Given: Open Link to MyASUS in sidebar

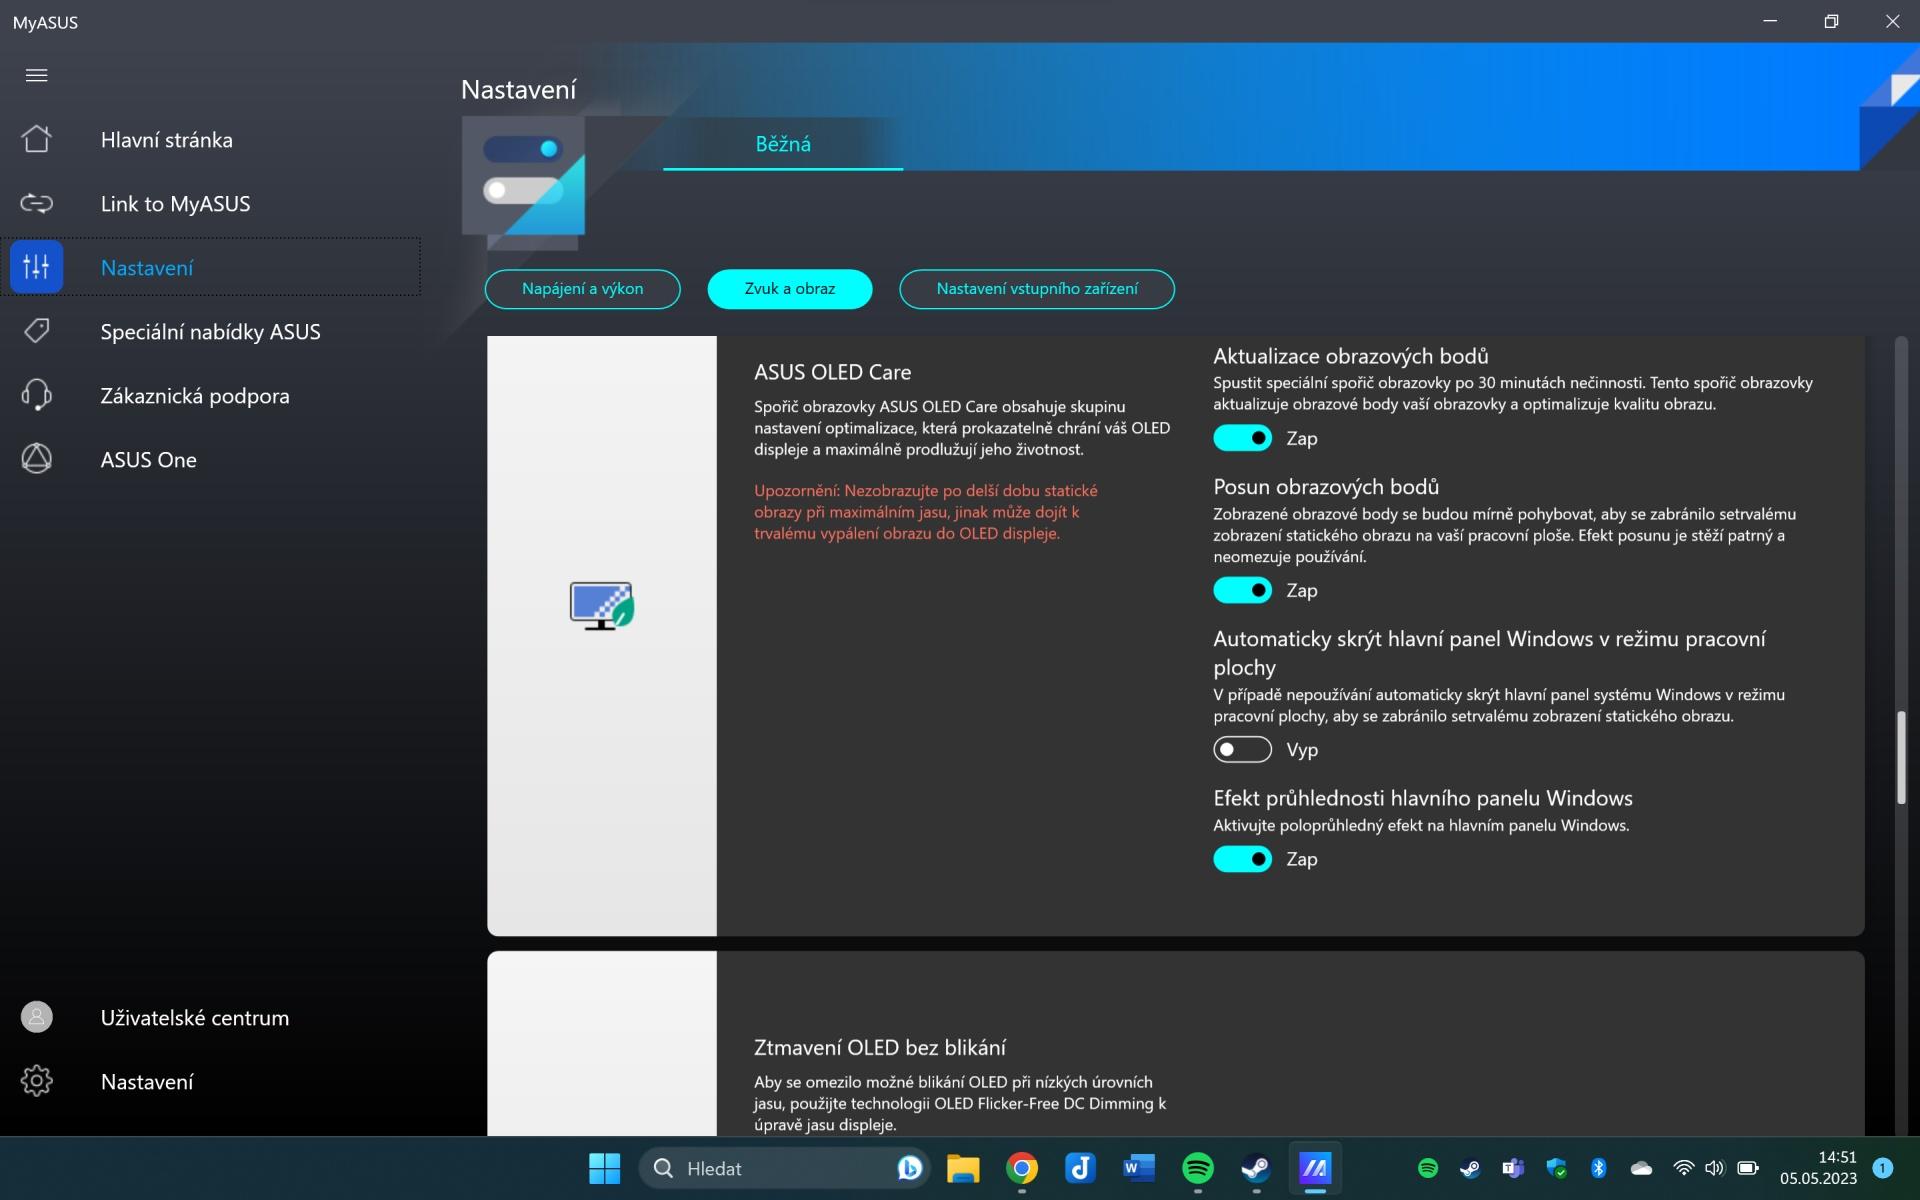Looking at the screenshot, I should (x=175, y=204).
